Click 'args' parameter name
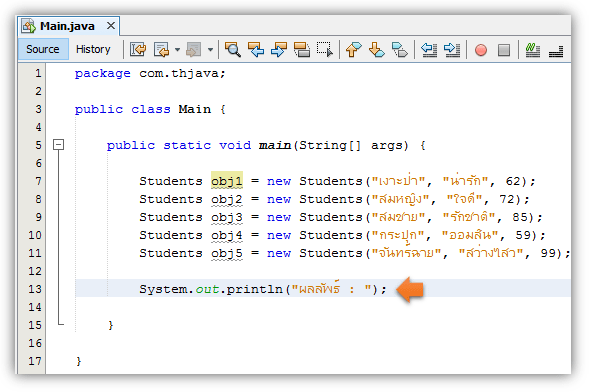The image size is (591, 392). point(387,146)
